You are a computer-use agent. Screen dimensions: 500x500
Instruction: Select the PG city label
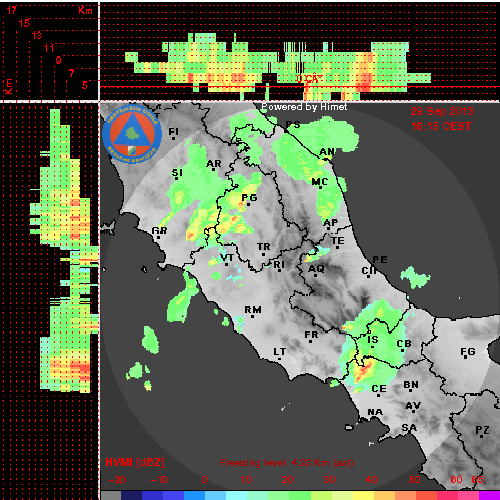249,198
